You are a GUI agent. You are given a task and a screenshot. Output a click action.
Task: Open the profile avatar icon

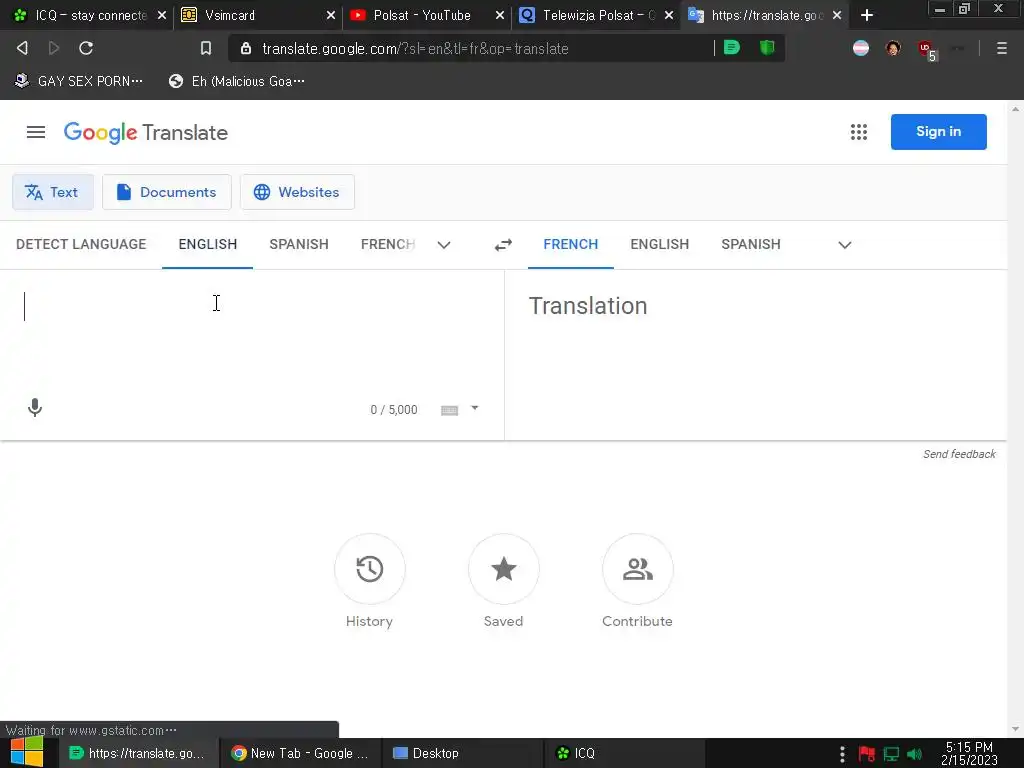(893, 48)
